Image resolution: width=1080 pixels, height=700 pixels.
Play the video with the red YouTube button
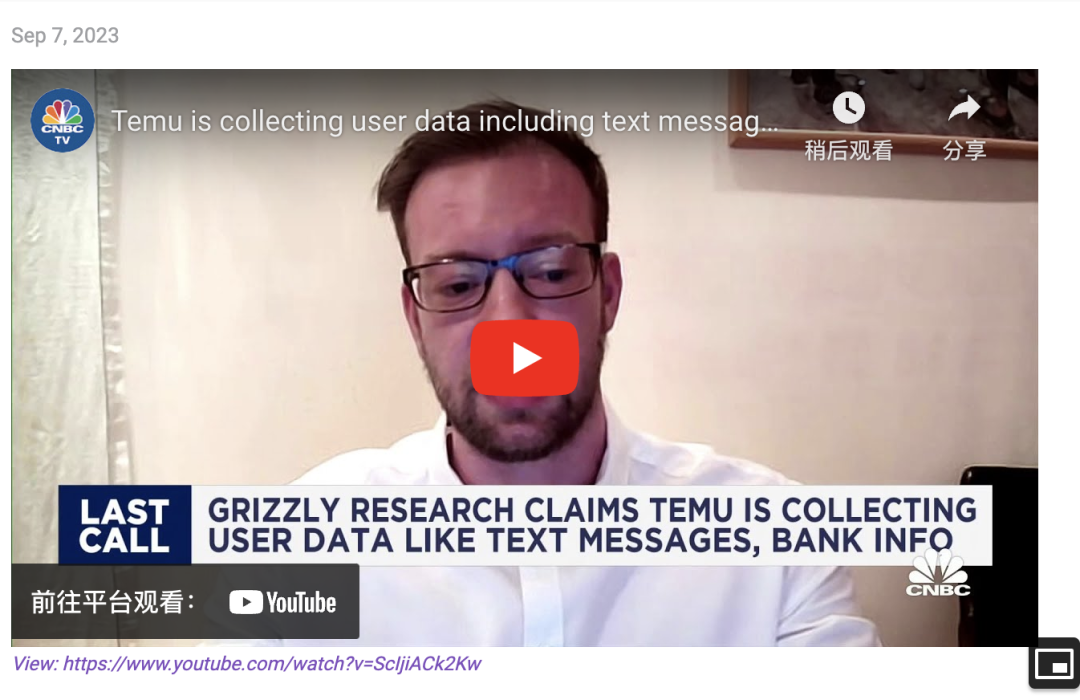pos(525,358)
